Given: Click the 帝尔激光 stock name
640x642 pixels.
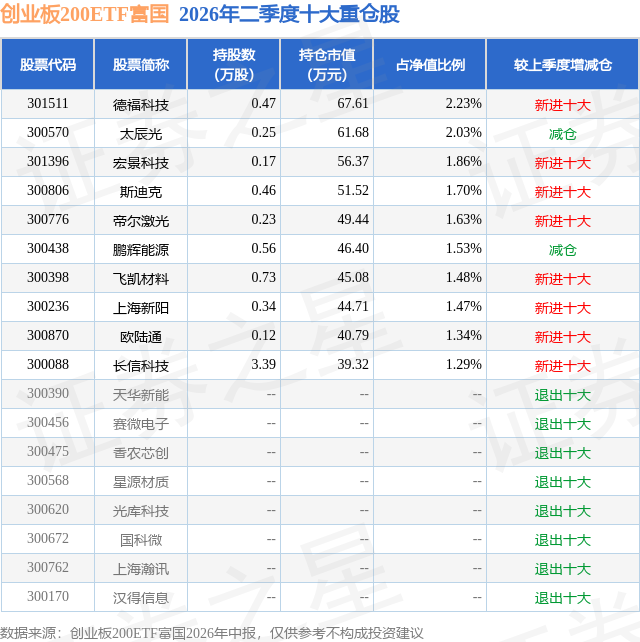Looking at the screenshot, I should (141, 221).
